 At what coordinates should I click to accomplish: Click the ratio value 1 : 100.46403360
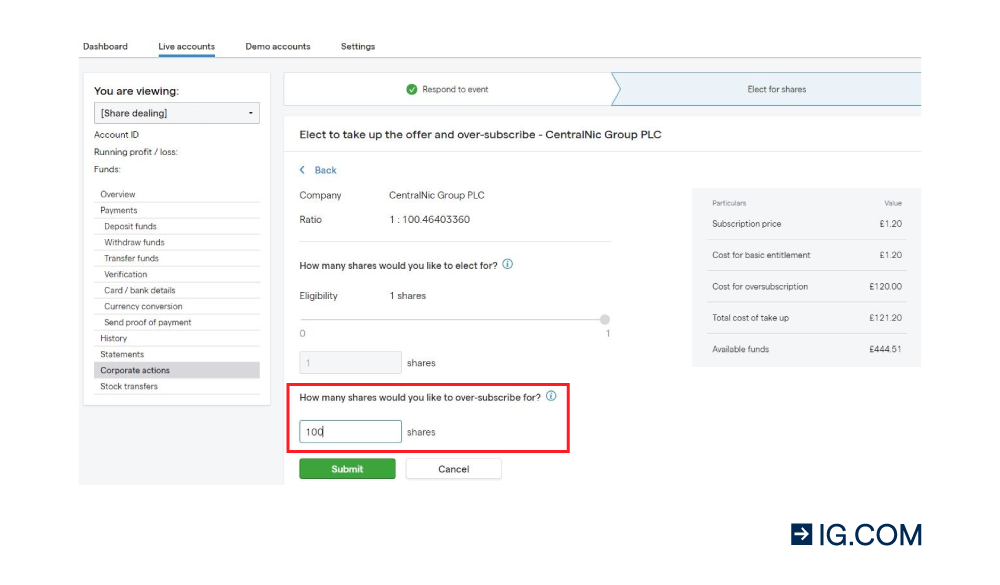point(429,219)
